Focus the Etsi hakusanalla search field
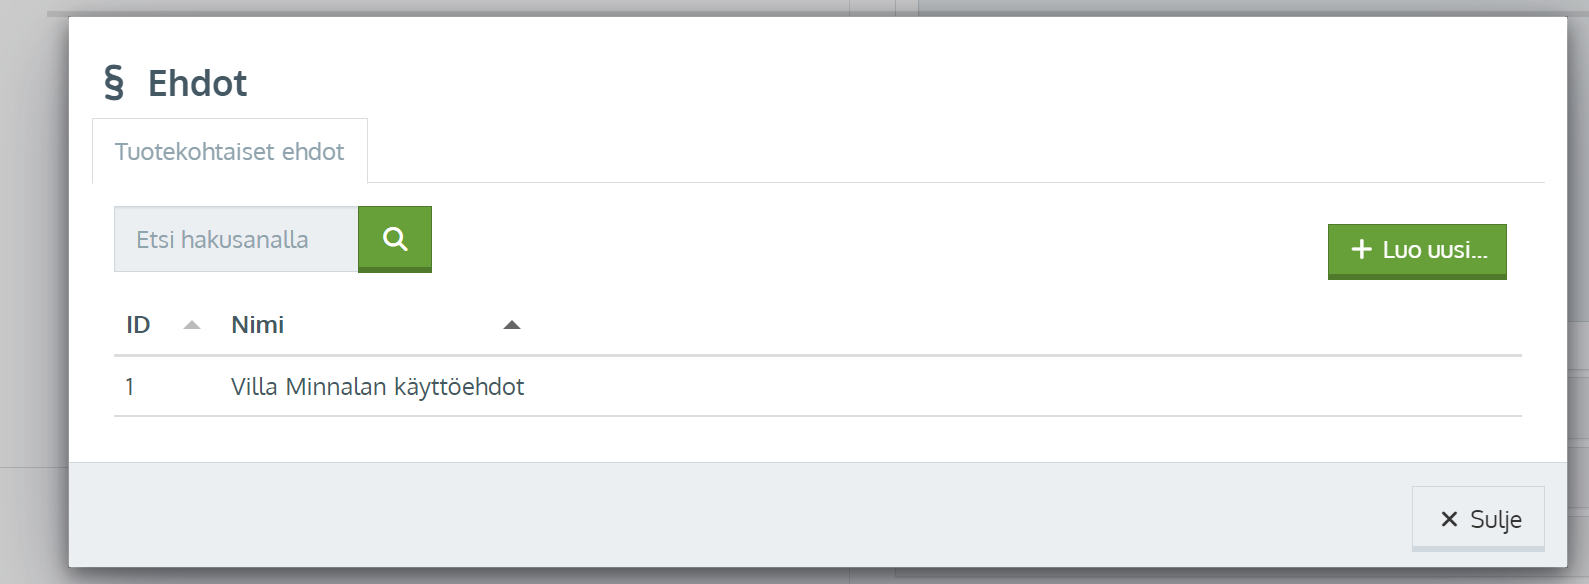The image size is (1589, 584). [236, 239]
